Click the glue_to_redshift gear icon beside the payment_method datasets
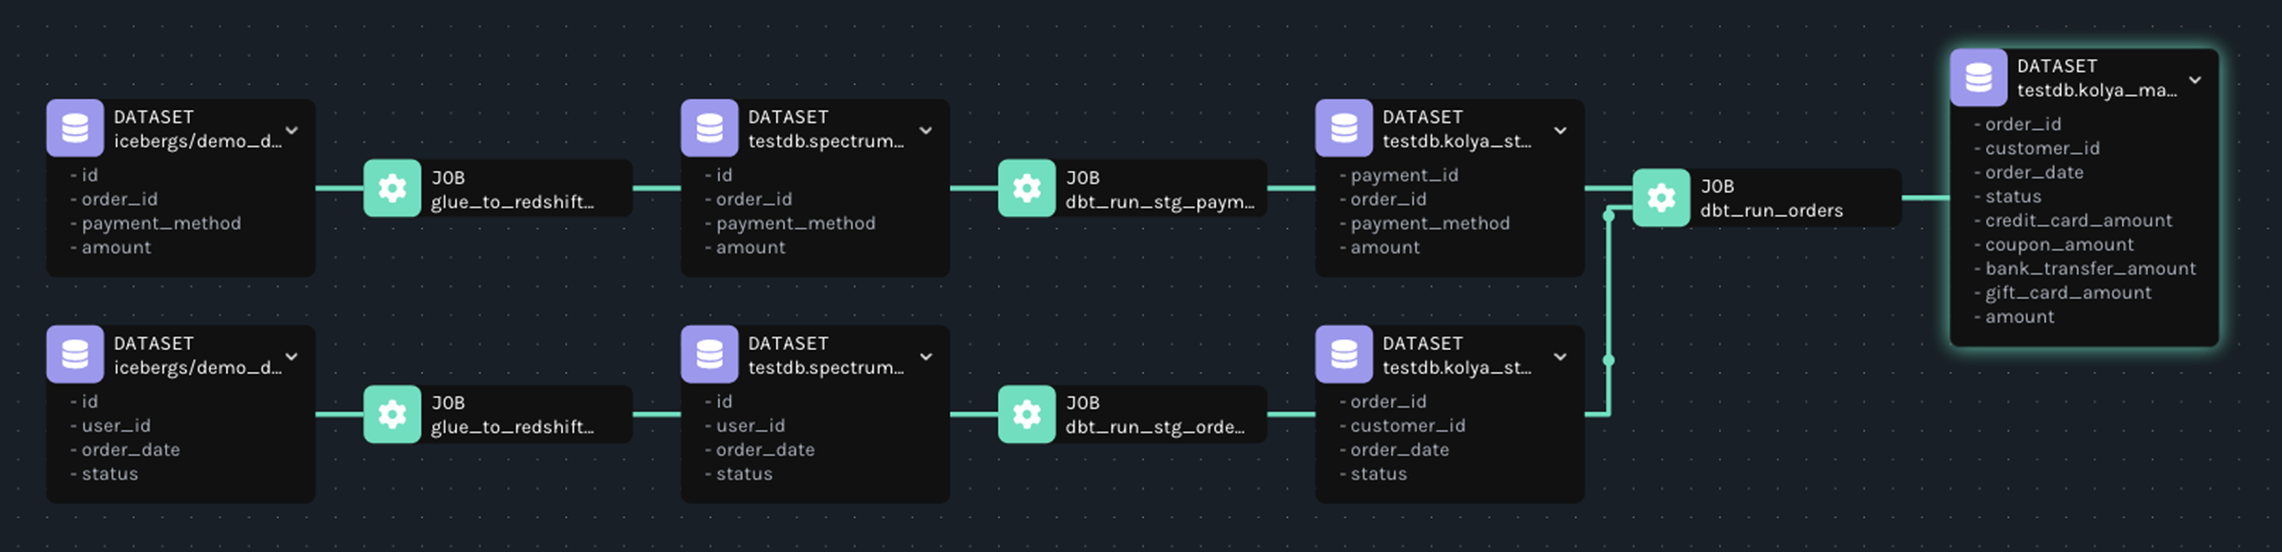2282x552 pixels. point(392,188)
